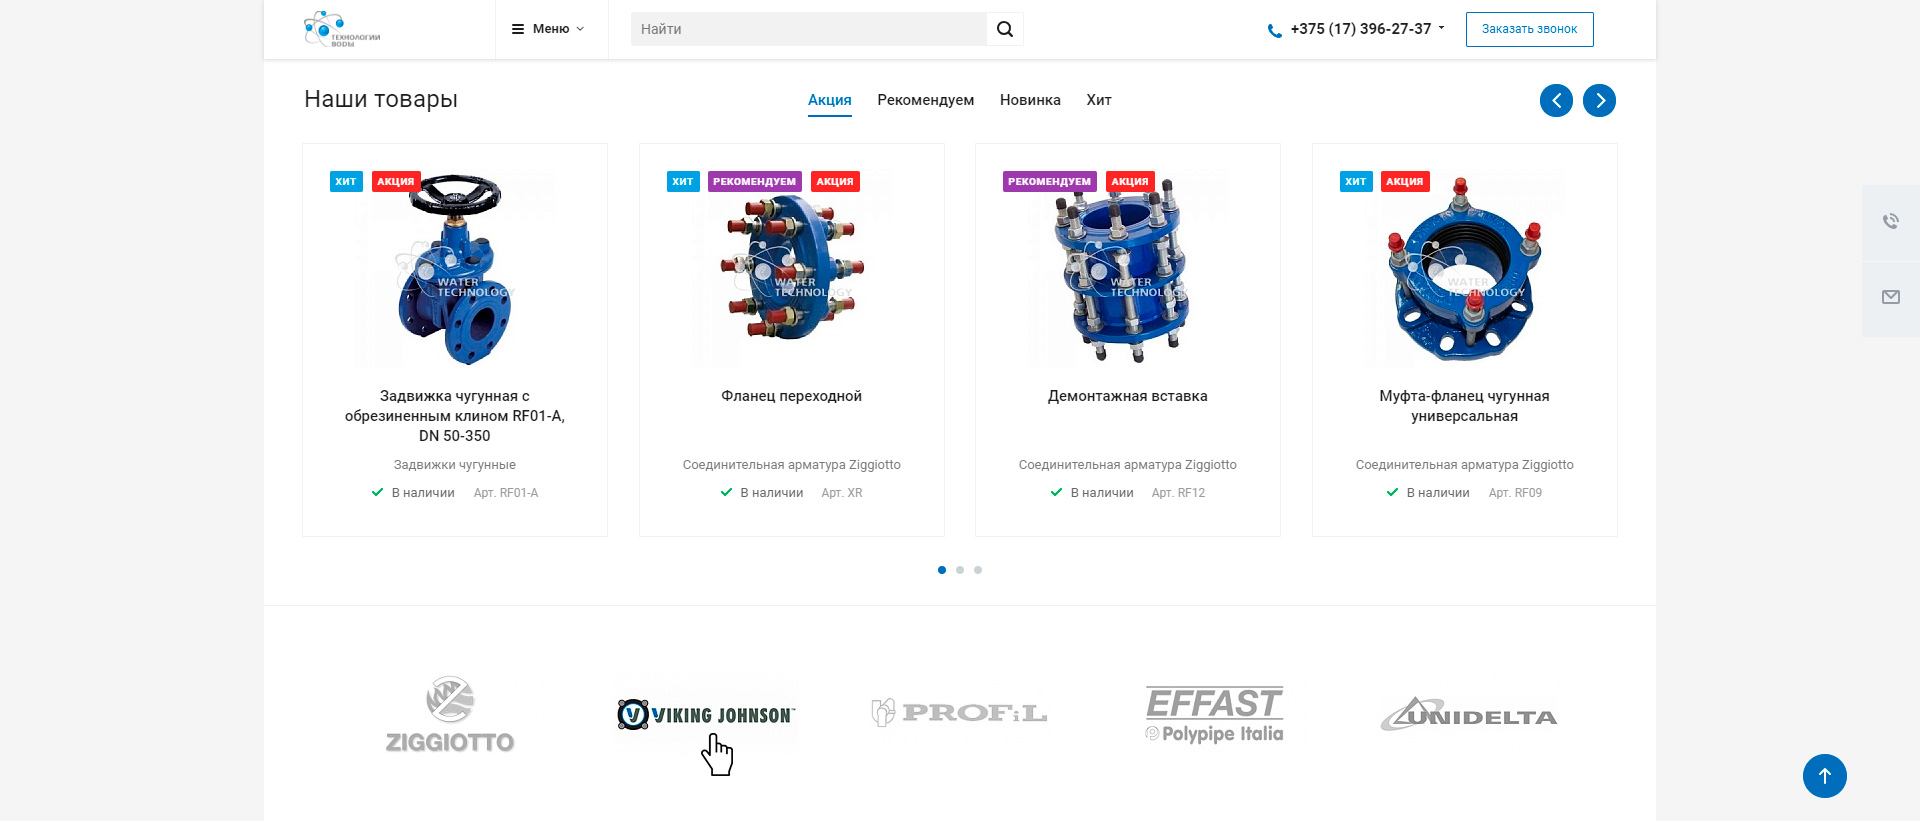Open the Фланец переходной product link
The width and height of the screenshot is (1920, 821).
click(791, 396)
